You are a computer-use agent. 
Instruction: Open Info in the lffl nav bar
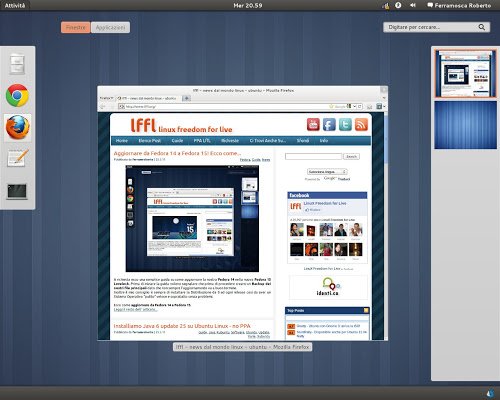pyautogui.click(x=324, y=141)
